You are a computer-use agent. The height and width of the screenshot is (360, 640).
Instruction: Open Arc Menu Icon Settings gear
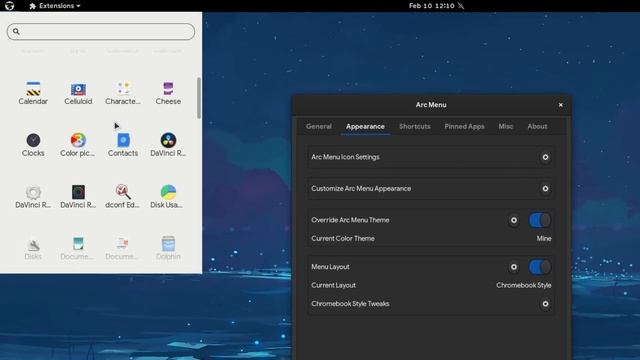tap(545, 157)
